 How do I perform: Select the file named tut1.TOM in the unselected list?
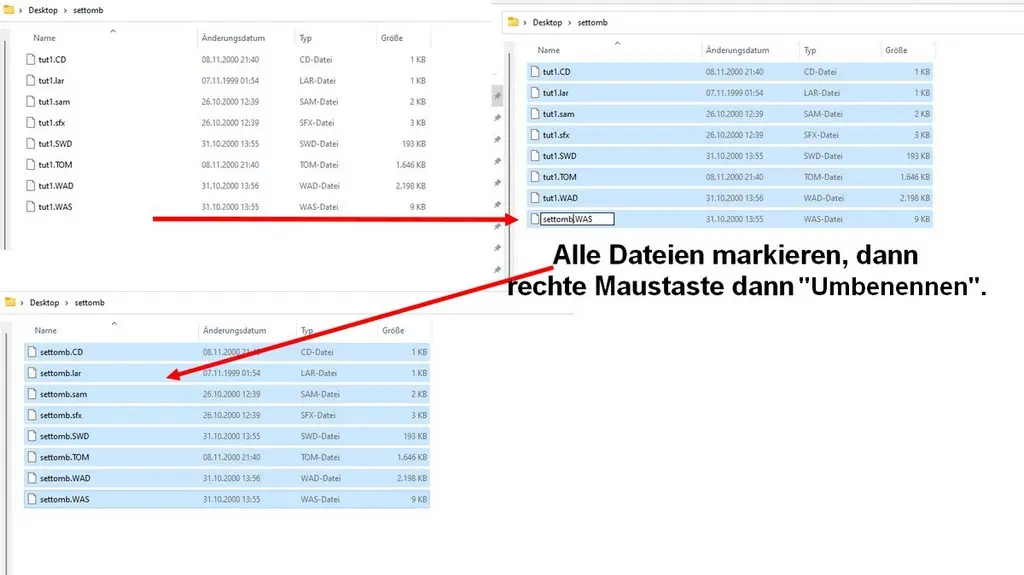click(55, 165)
